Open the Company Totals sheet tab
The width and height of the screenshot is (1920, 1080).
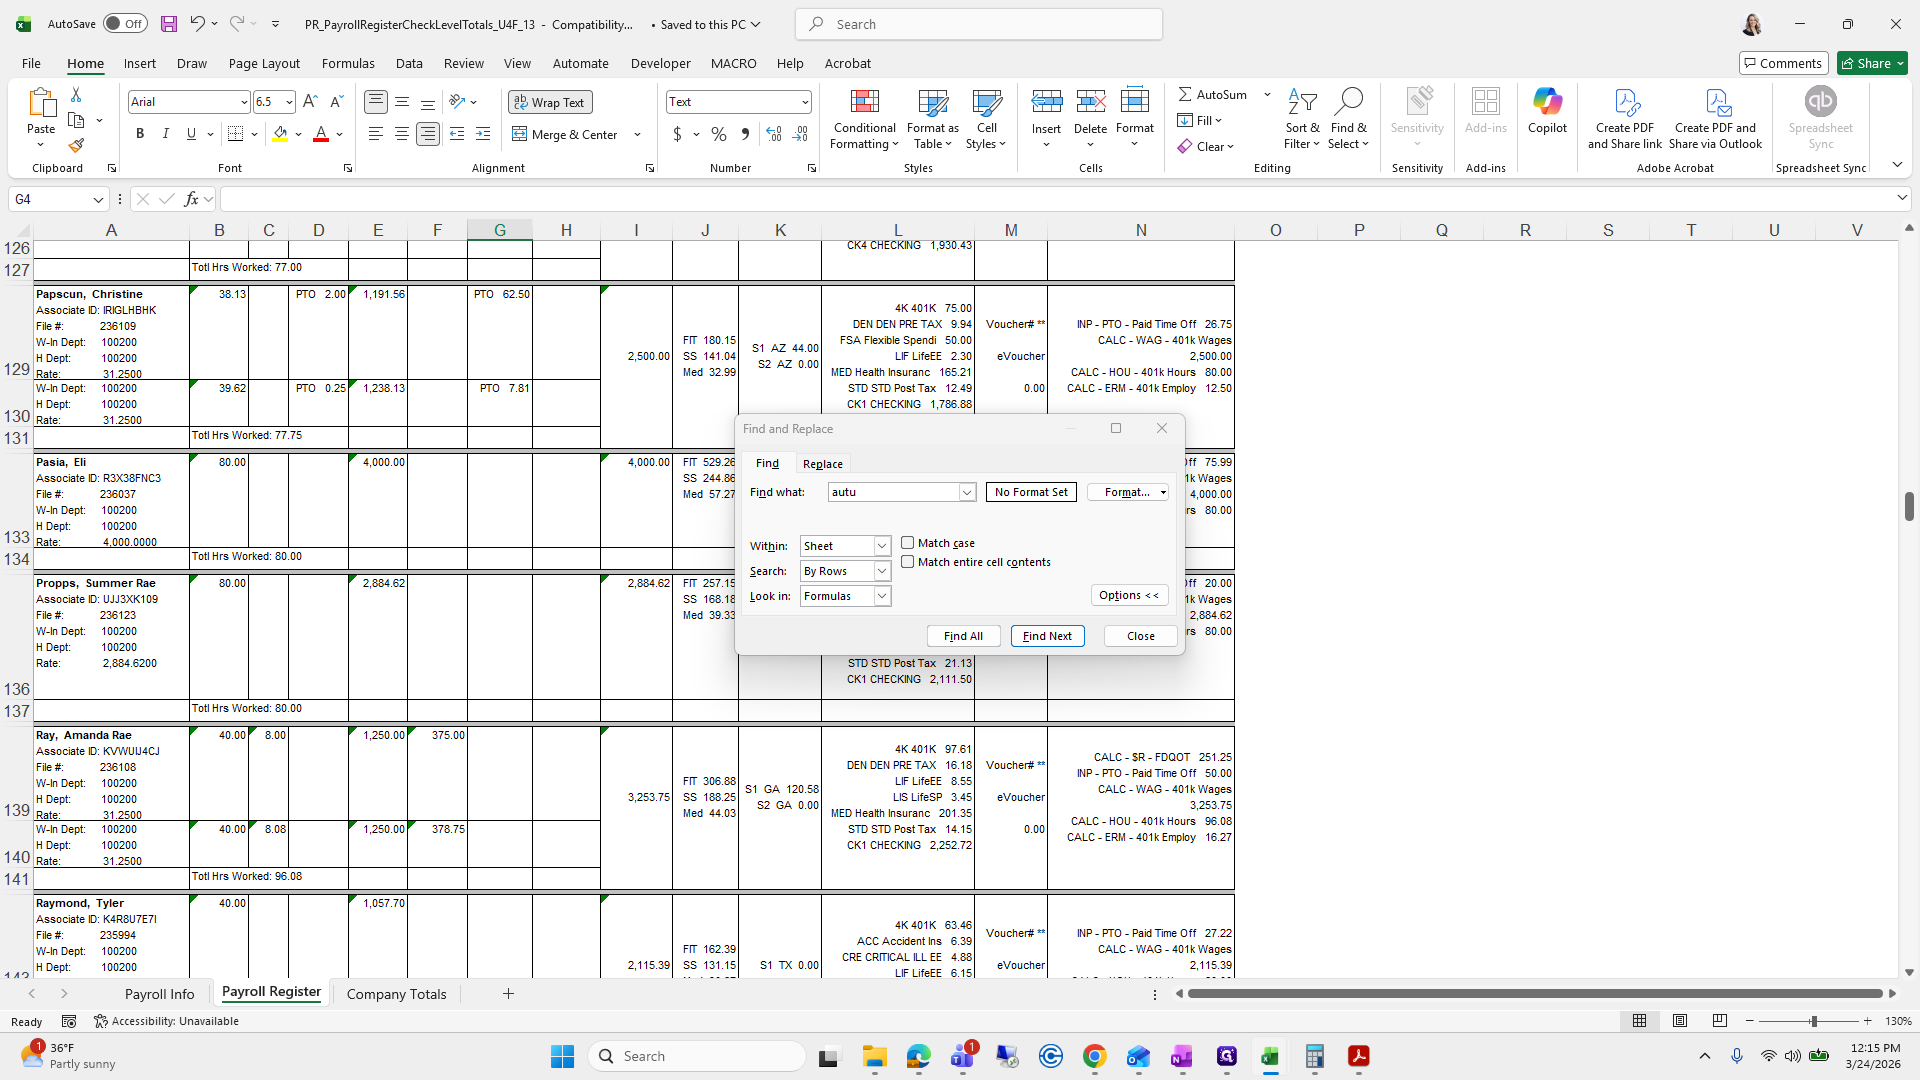point(396,994)
